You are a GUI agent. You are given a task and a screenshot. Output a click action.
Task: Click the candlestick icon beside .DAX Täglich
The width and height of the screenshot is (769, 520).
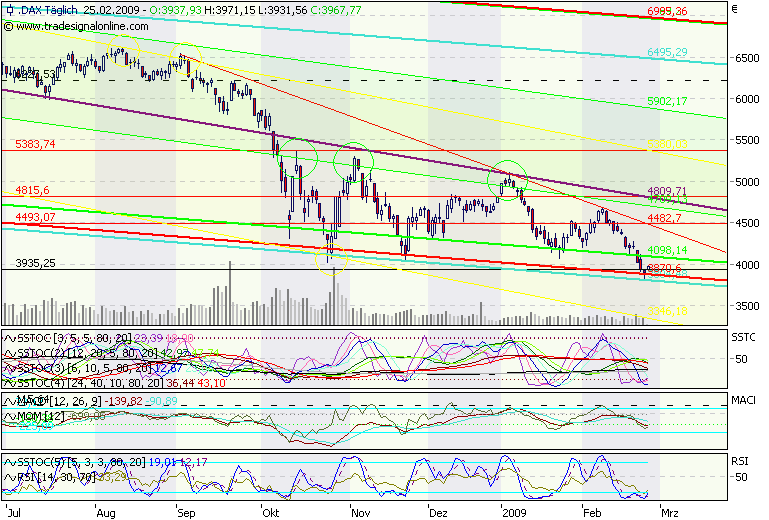pos(9,10)
